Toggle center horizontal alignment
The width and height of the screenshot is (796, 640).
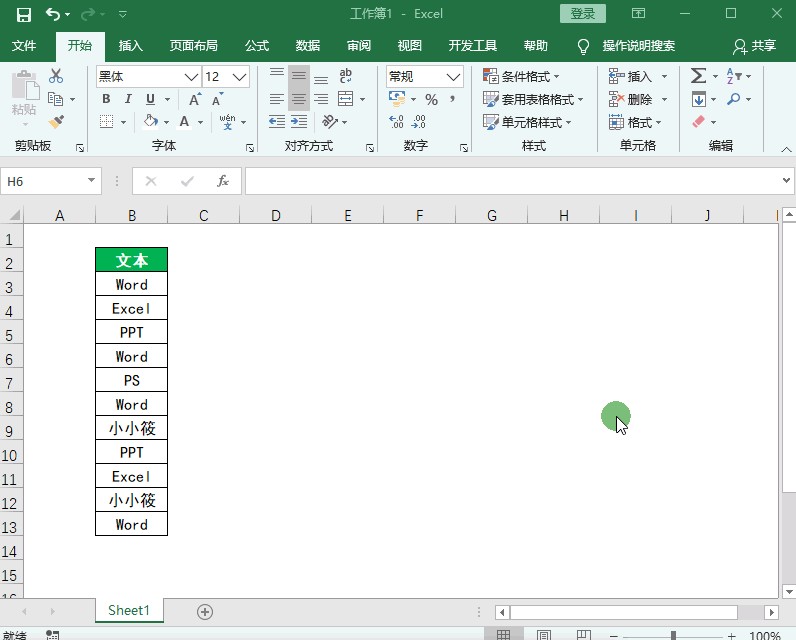299,100
